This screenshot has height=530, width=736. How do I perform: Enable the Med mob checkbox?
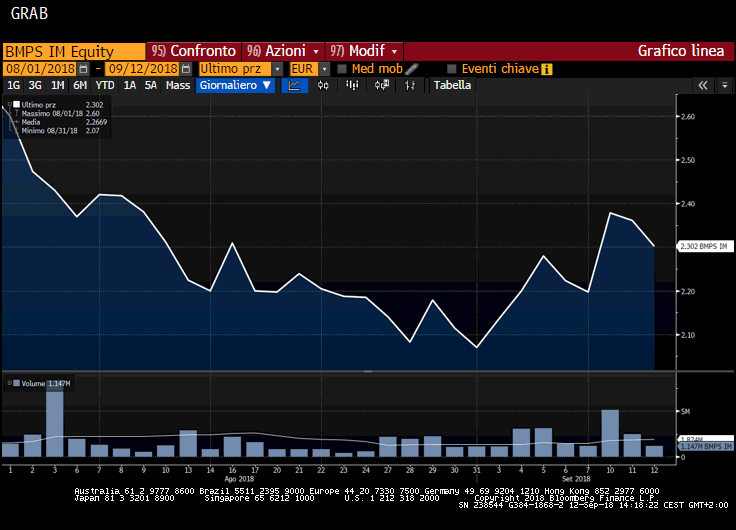(x=342, y=68)
